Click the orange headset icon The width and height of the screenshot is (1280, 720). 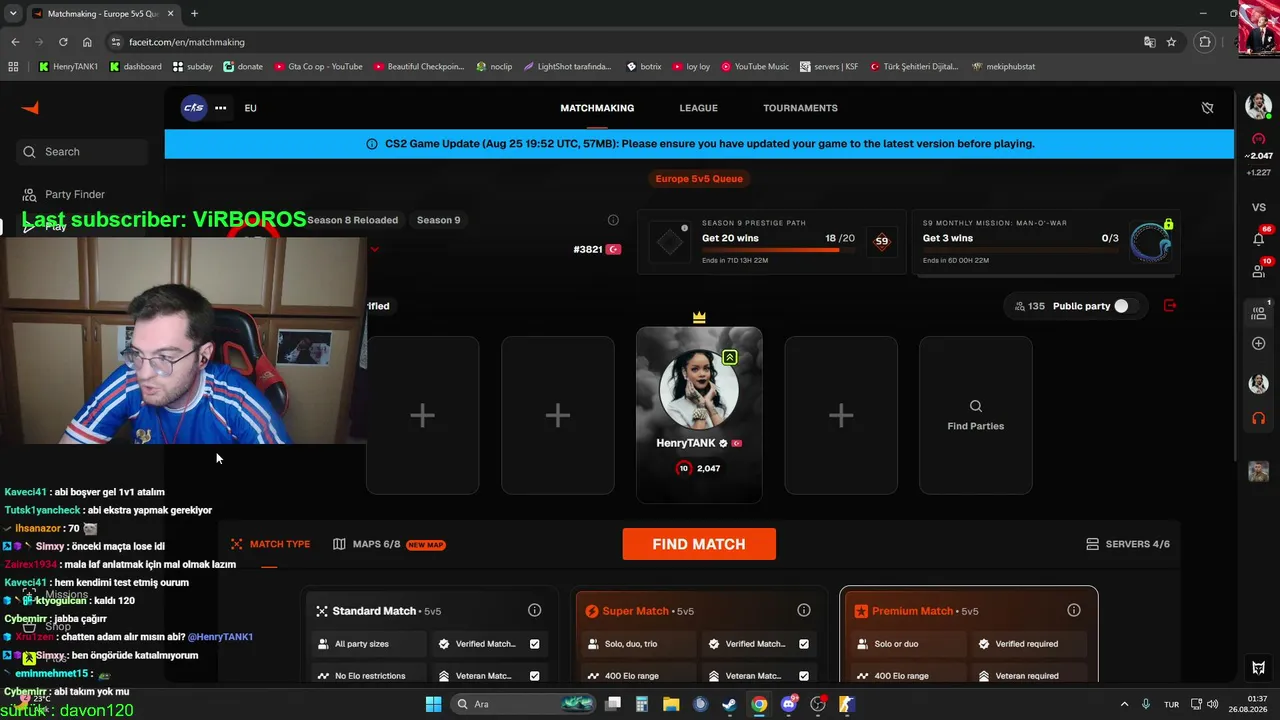1259,418
